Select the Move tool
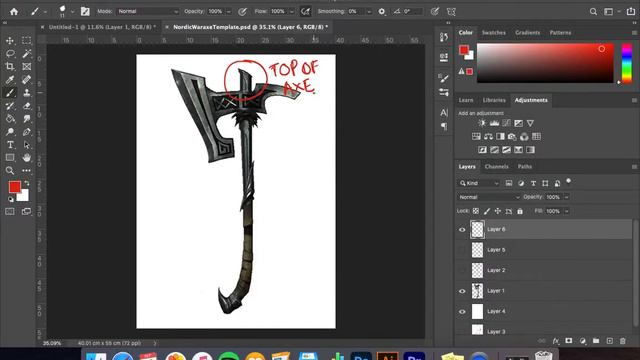The image size is (640, 360). coord(10,40)
